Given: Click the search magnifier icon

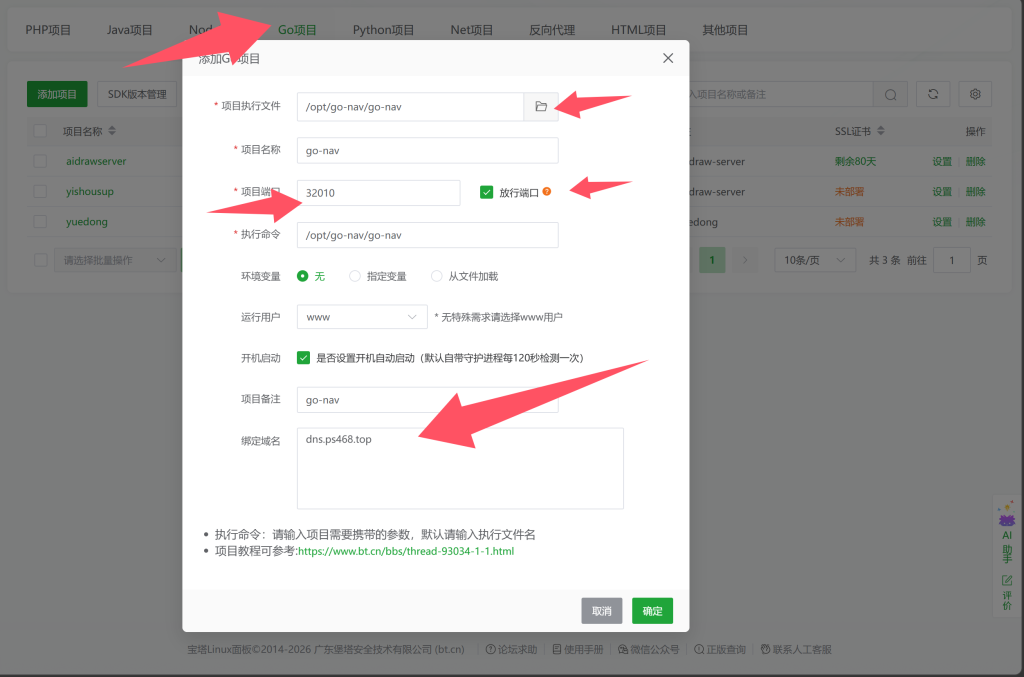Looking at the screenshot, I should tap(890, 95).
